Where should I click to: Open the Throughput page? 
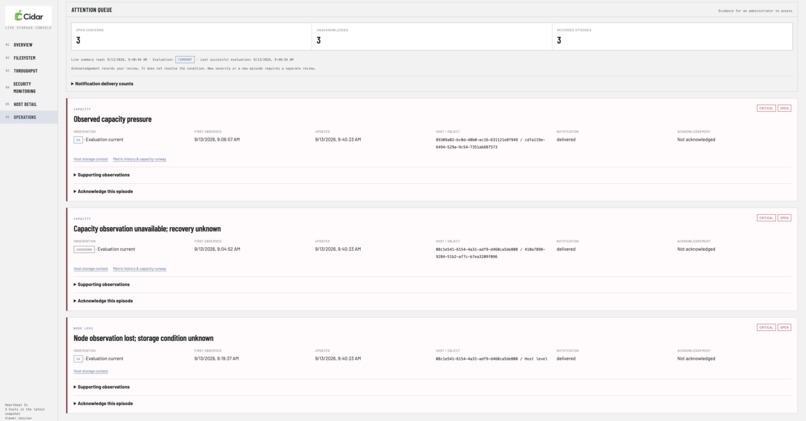[25, 71]
